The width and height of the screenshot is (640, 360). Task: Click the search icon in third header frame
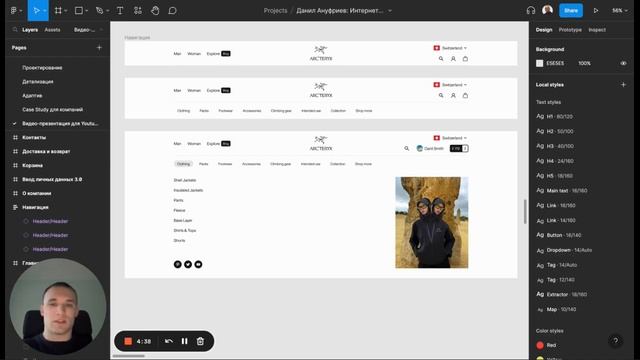[x=407, y=149]
